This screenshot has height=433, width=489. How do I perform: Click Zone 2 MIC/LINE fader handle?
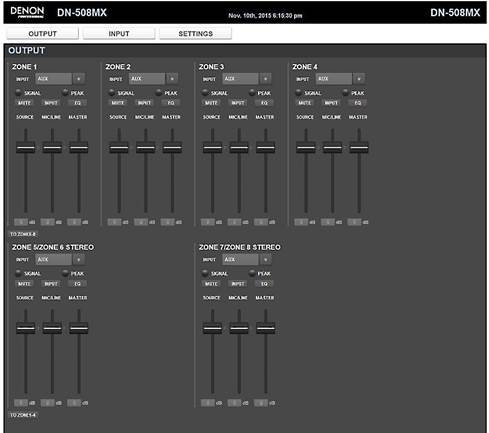(146, 147)
